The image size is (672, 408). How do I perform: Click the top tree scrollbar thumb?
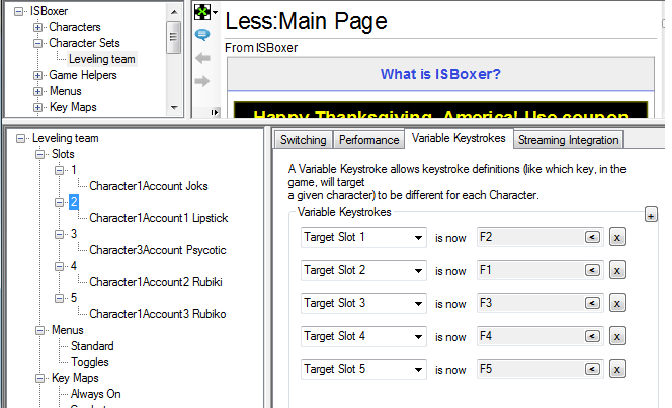coord(174,37)
